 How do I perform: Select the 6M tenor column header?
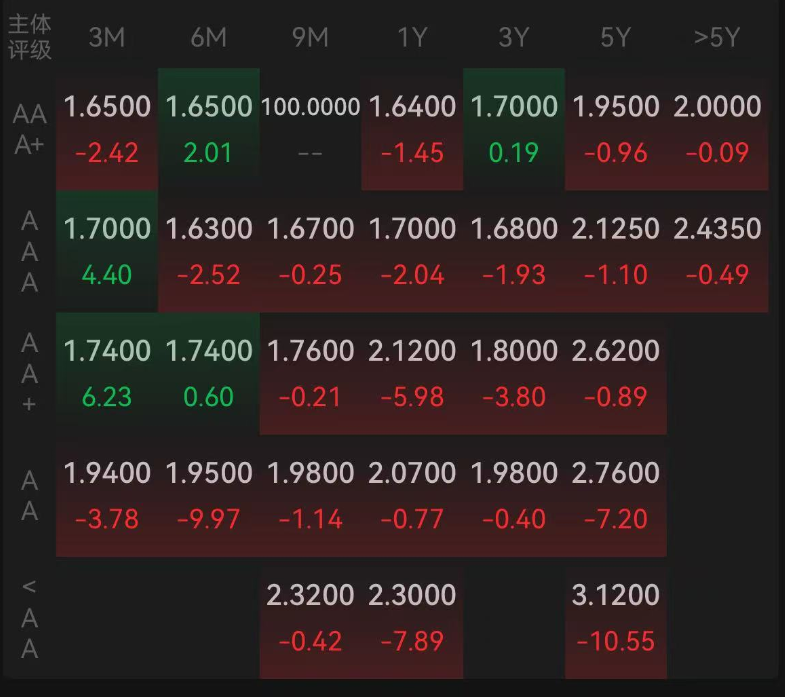(209, 38)
